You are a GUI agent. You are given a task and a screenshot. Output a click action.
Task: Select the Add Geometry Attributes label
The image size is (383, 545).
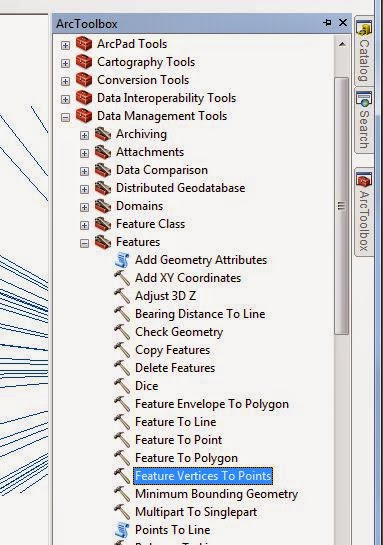(201, 260)
